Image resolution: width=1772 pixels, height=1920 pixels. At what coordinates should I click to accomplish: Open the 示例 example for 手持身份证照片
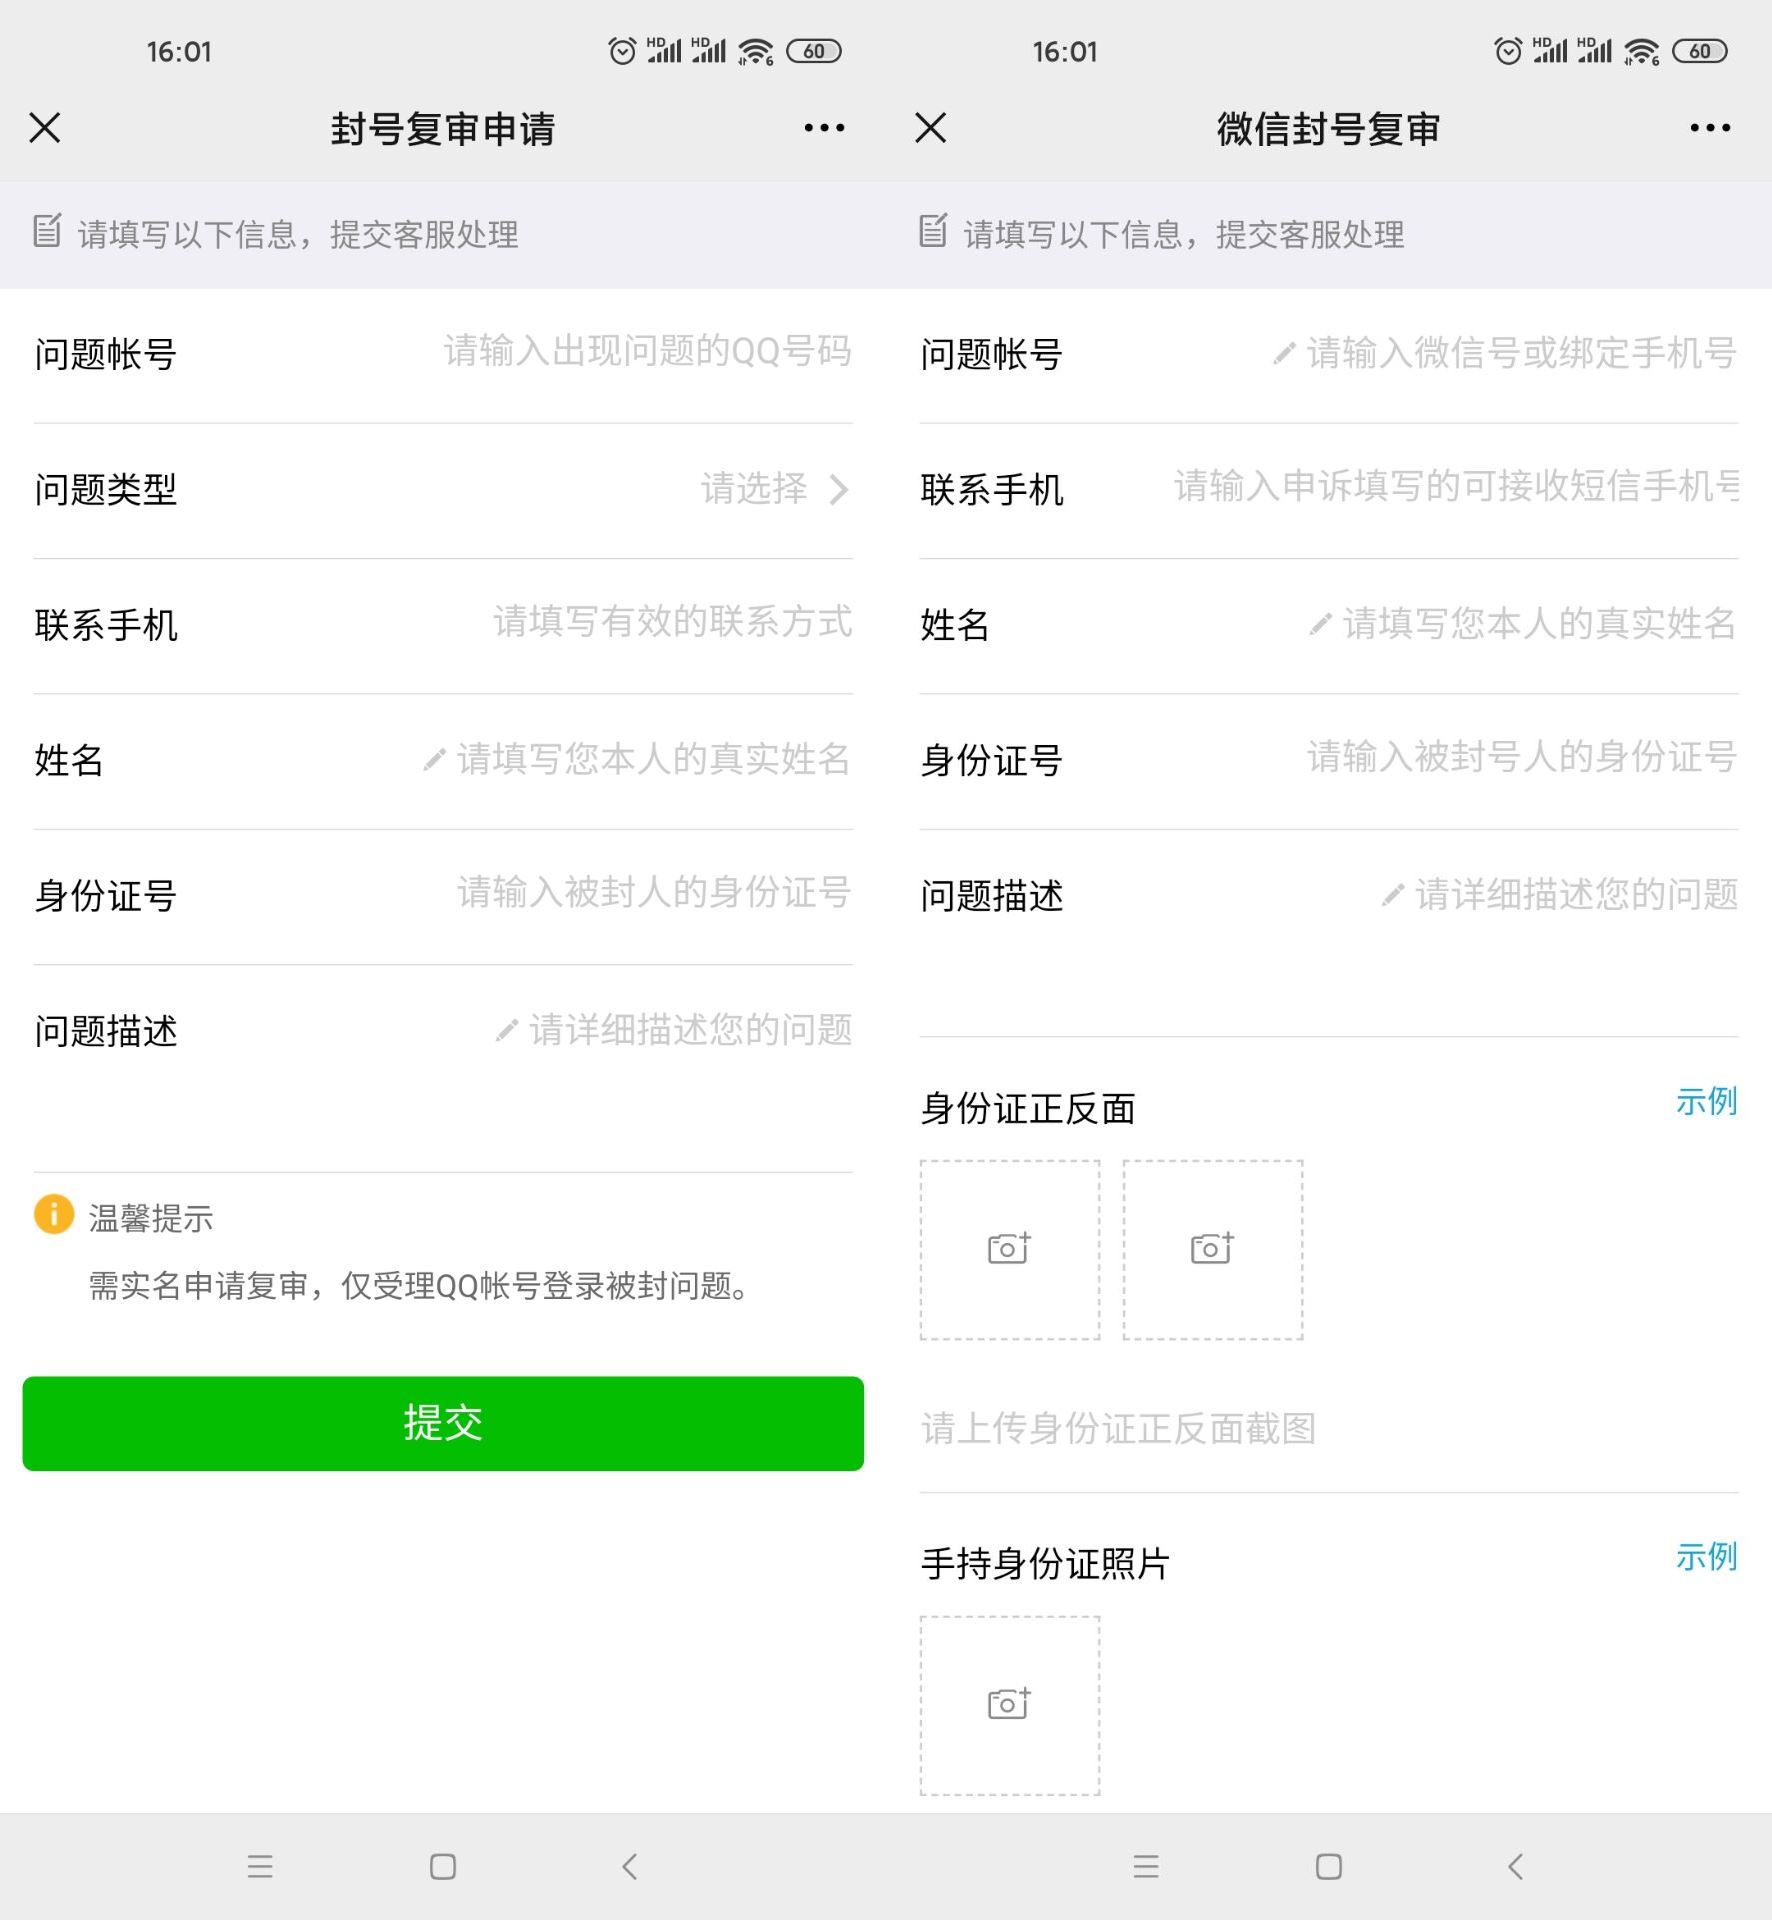click(x=1707, y=1557)
